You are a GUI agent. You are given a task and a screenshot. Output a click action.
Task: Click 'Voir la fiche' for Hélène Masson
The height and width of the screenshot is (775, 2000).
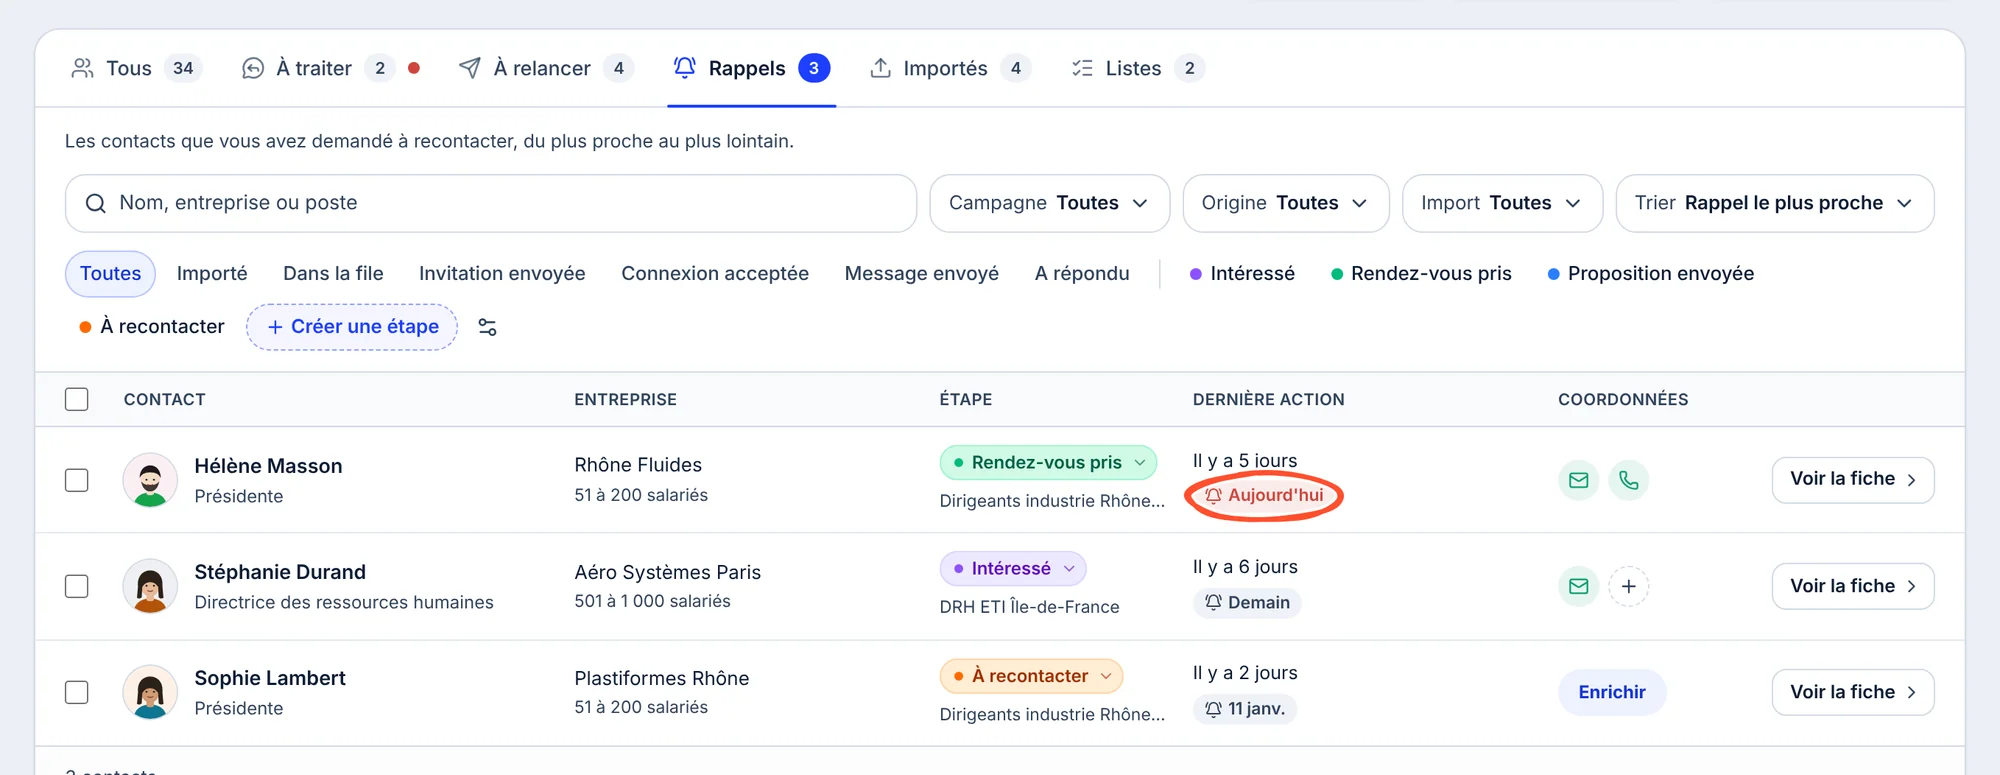point(1852,480)
